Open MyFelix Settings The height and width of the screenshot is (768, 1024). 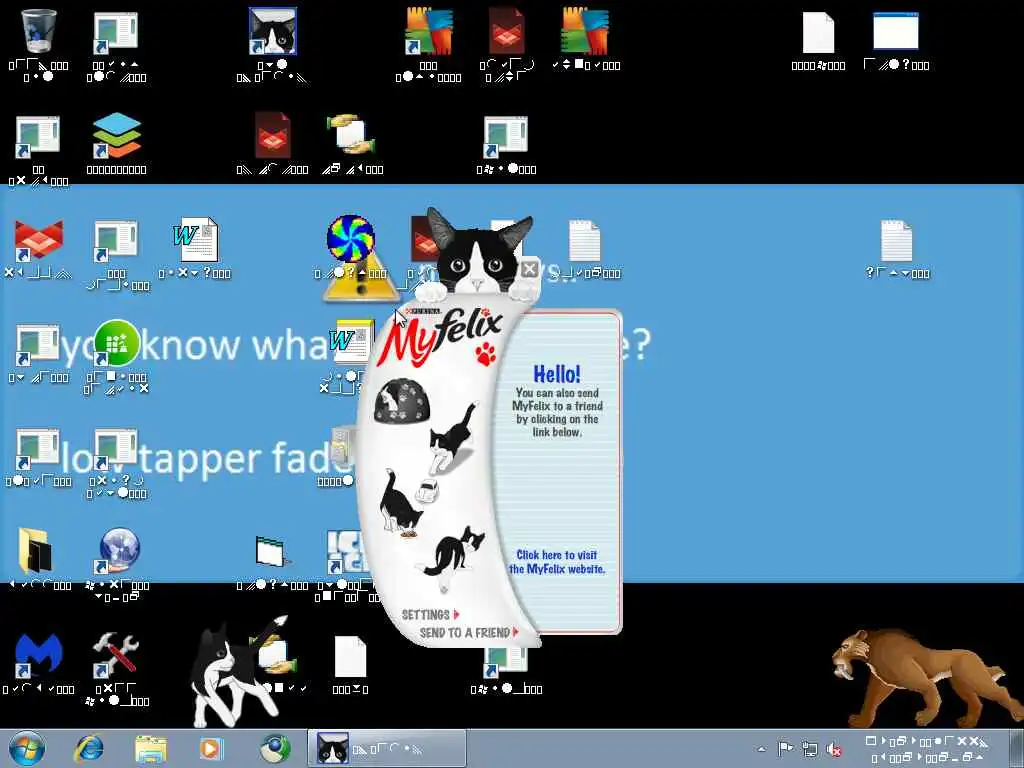point(431,615)
